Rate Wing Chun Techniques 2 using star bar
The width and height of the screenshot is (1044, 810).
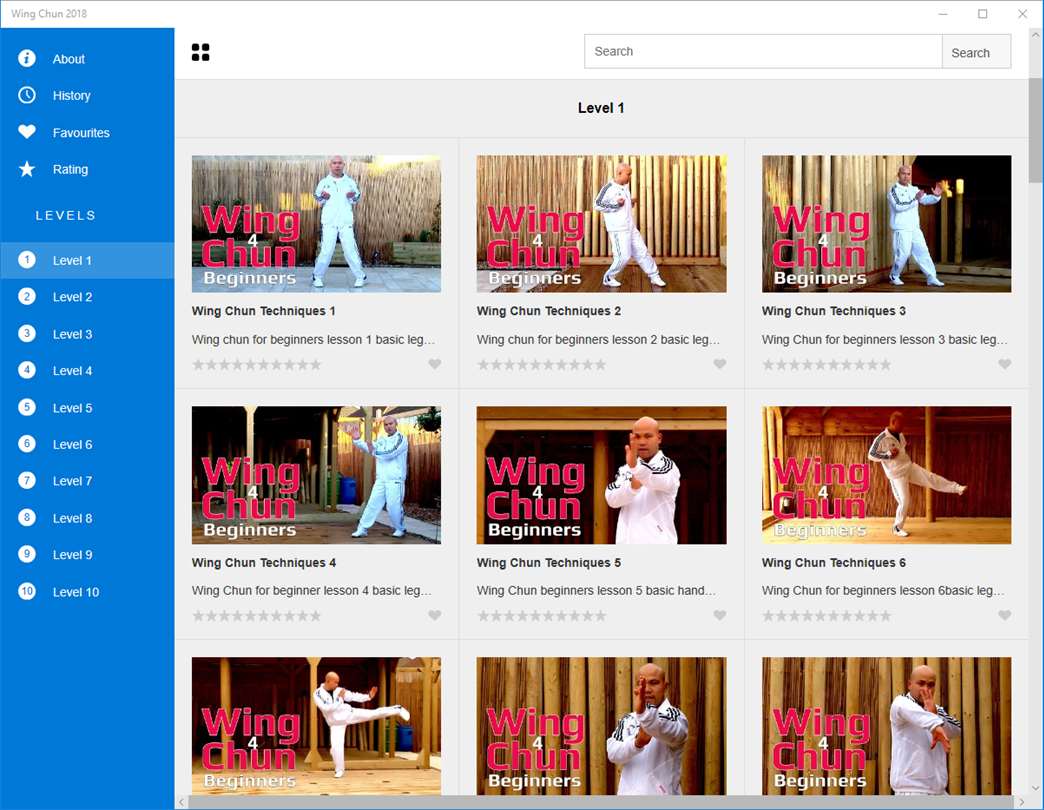pyautogui.click(x=541, y=365)
